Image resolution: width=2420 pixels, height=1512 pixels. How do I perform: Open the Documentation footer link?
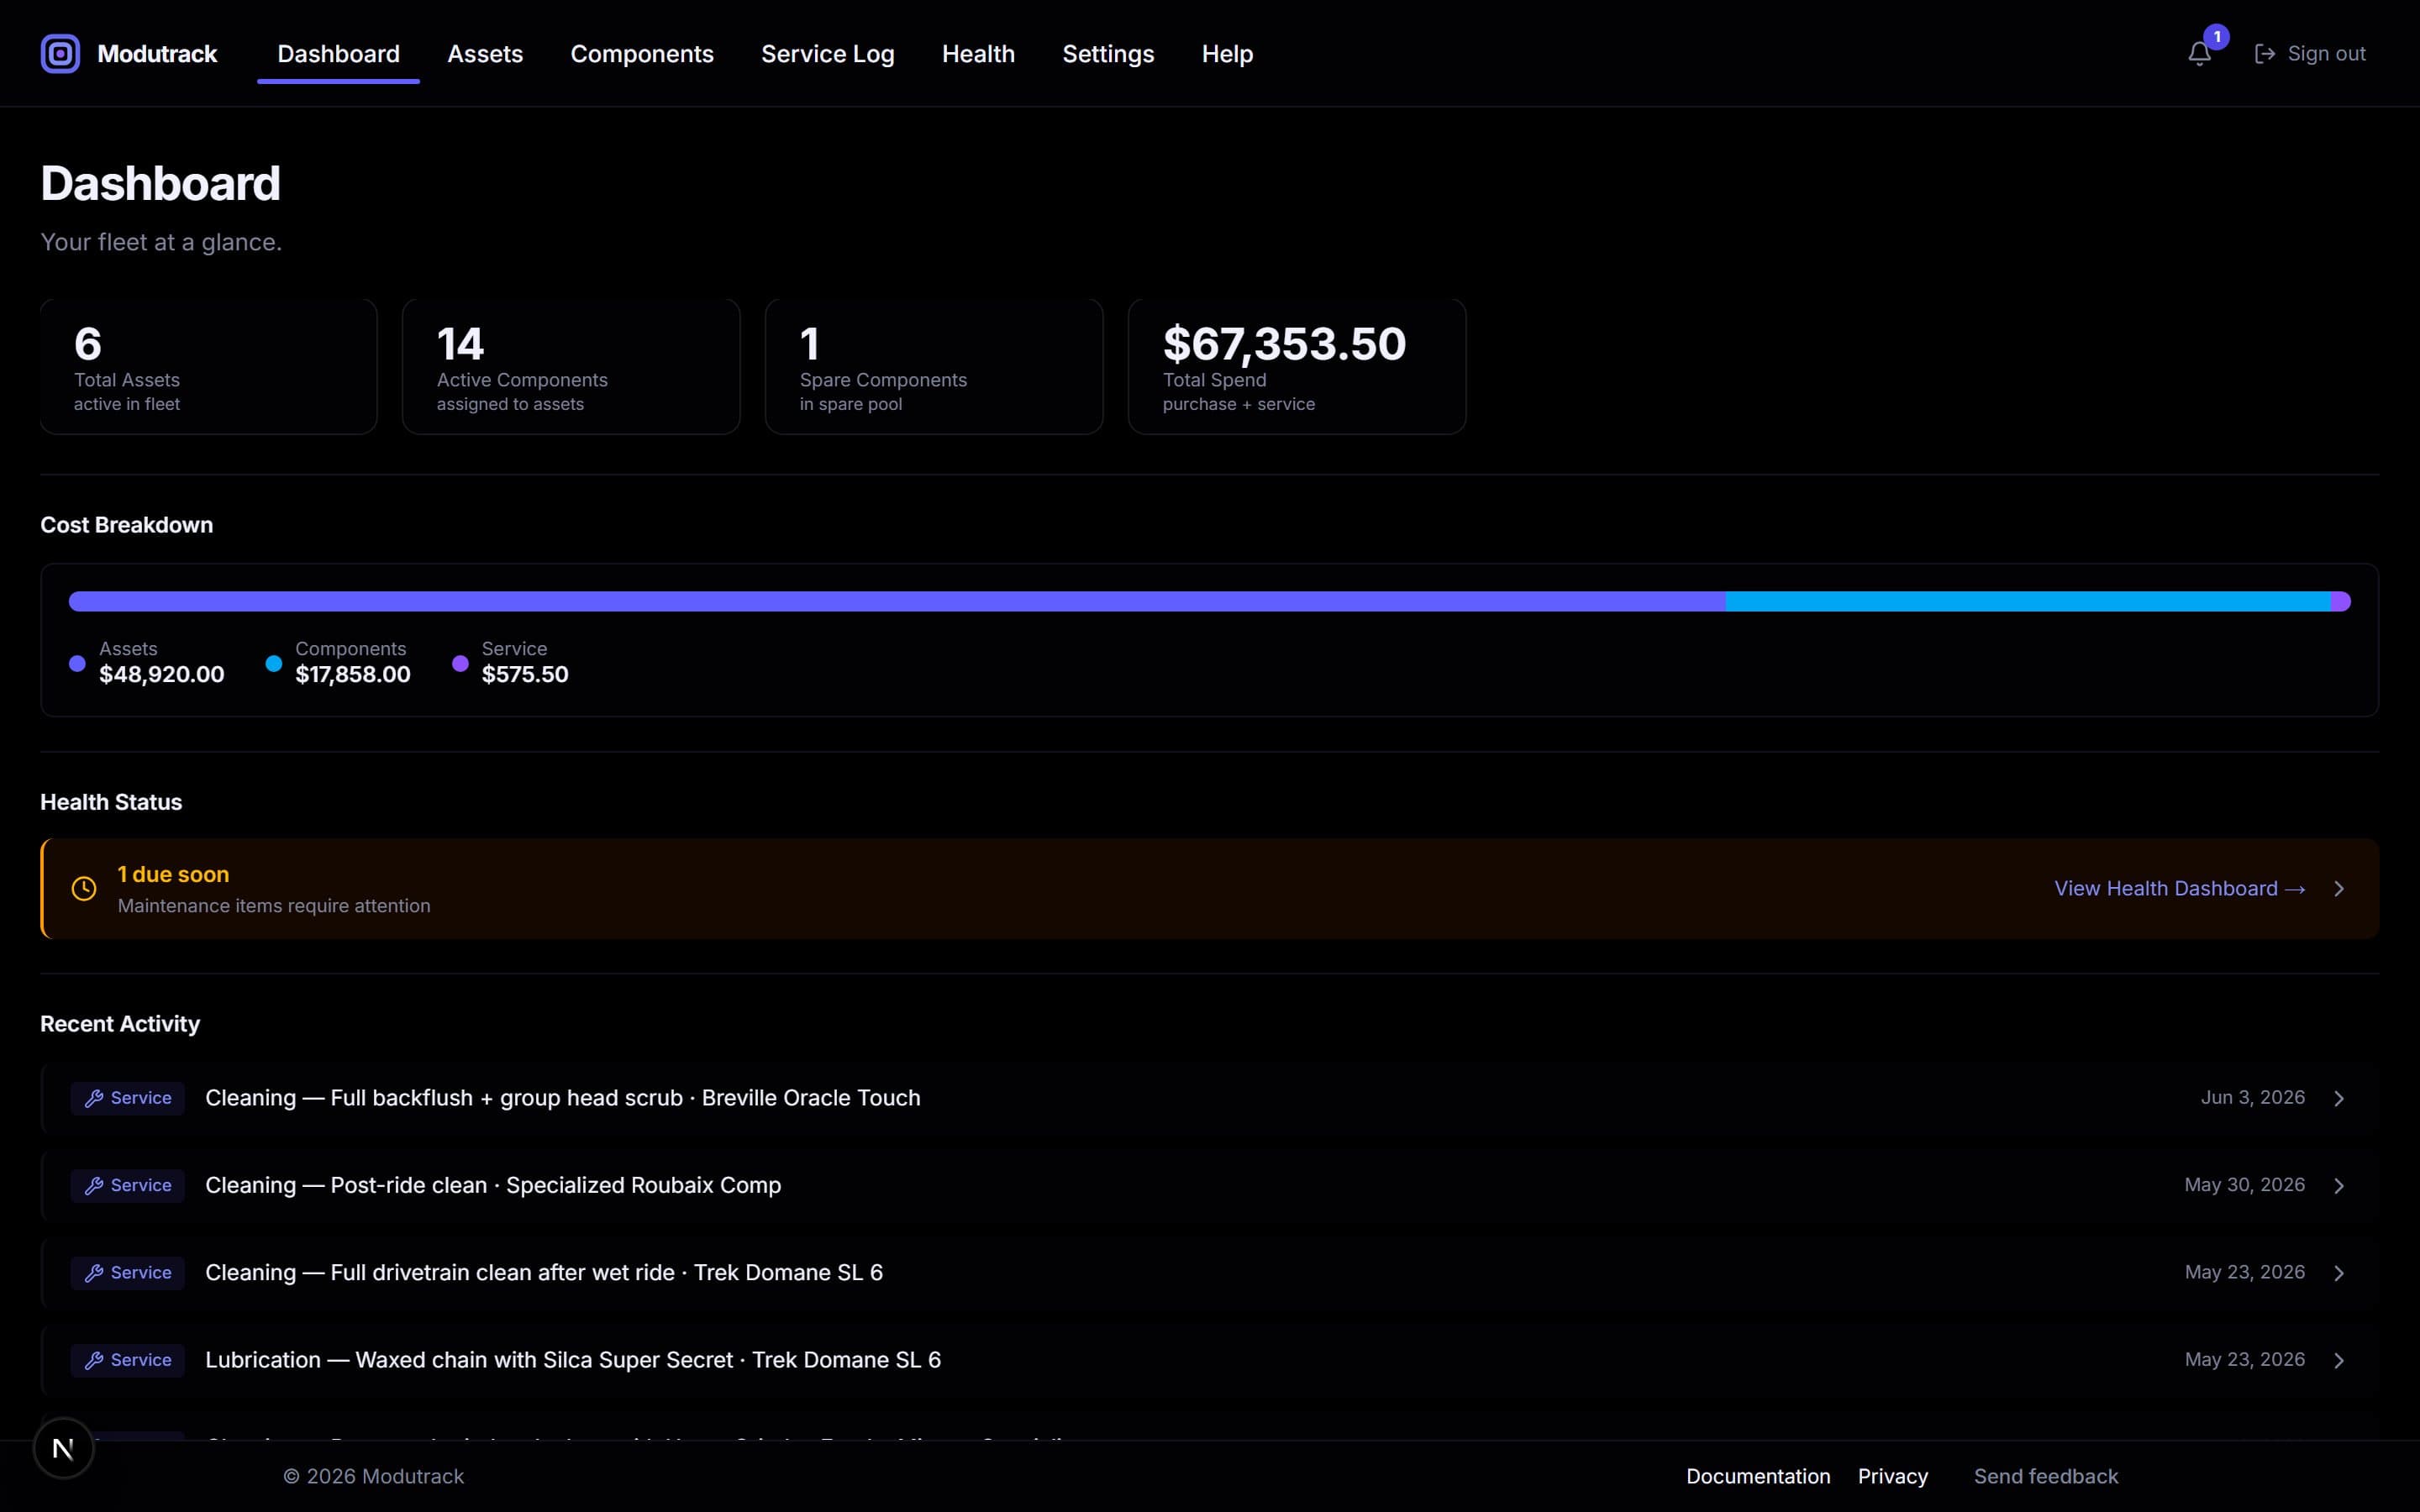(1758, 1476)
